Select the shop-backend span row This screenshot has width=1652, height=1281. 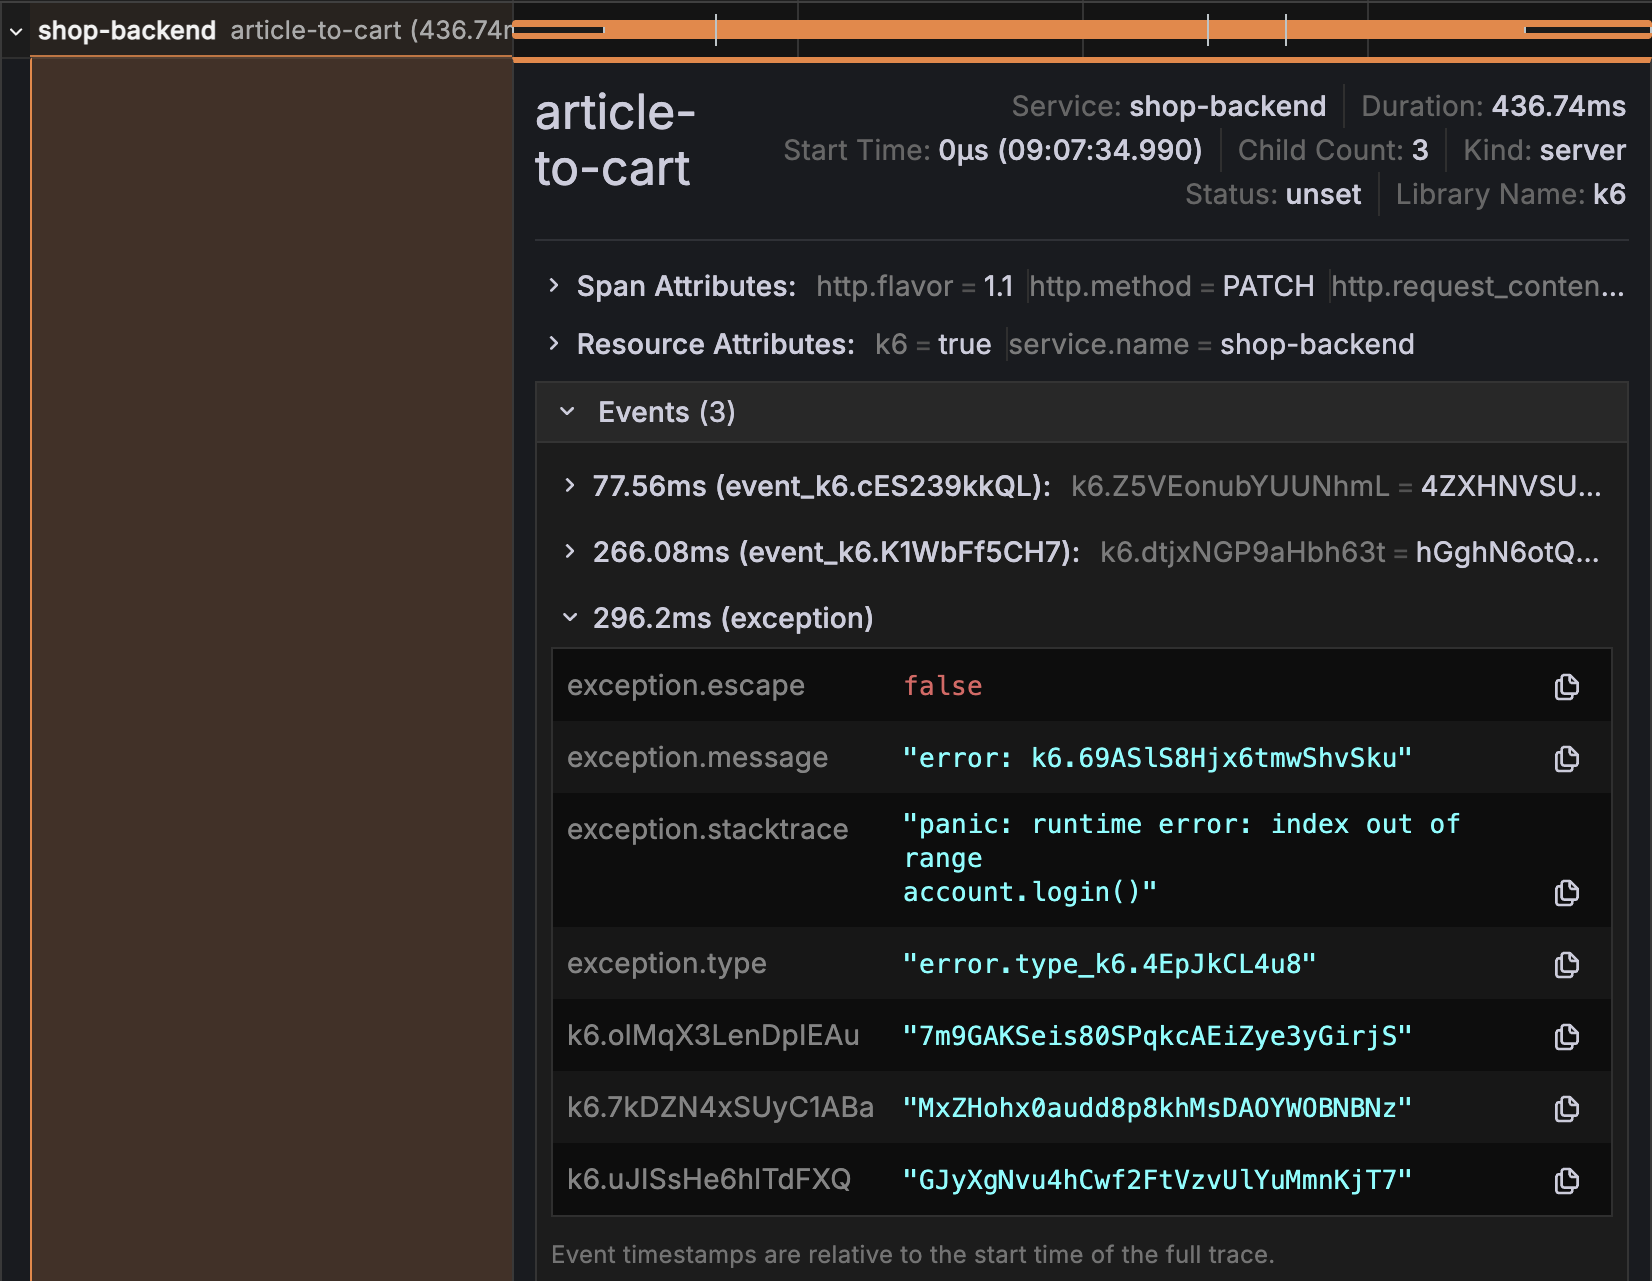127,30
